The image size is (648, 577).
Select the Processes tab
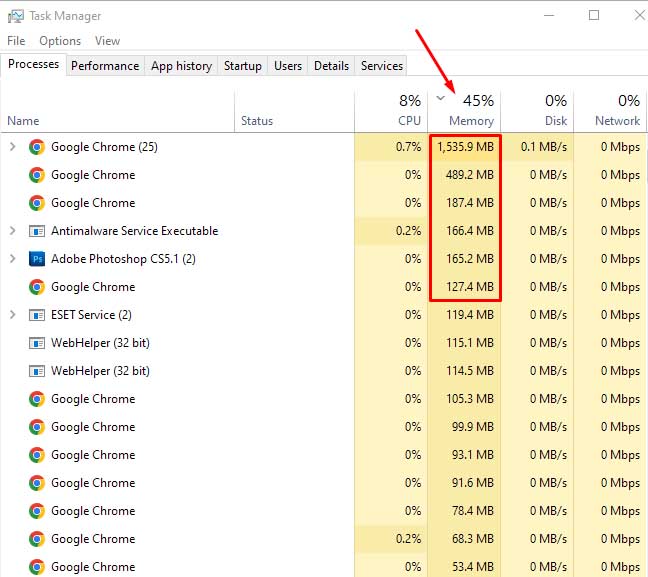tap(33, 64)
